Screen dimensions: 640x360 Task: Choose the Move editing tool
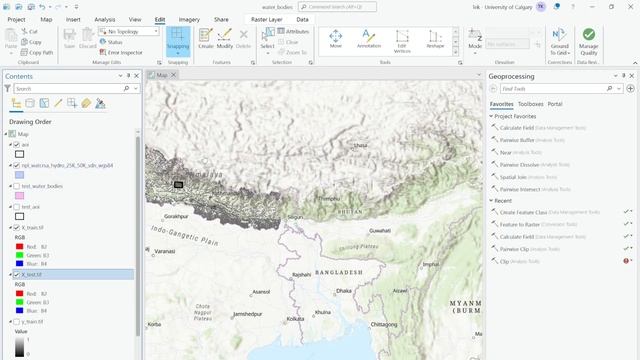point(336,38)
